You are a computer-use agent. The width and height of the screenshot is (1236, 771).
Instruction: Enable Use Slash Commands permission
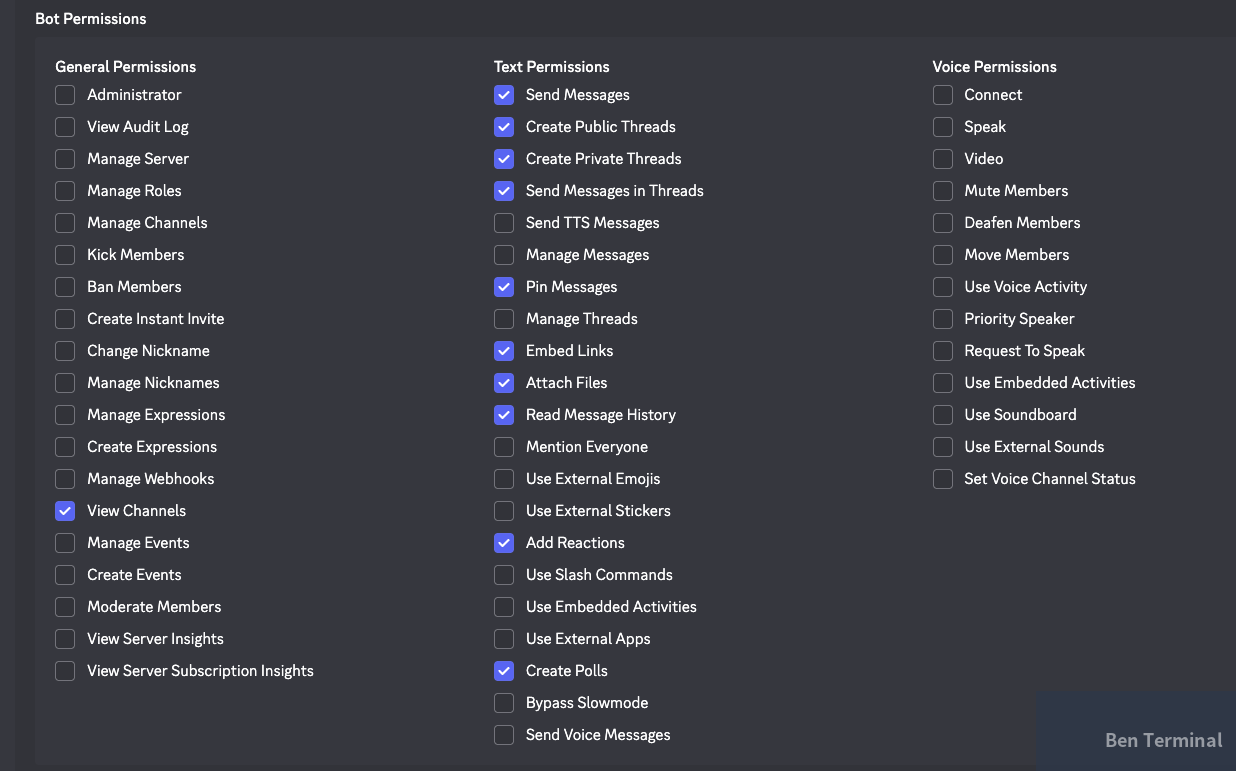point(504,575)
